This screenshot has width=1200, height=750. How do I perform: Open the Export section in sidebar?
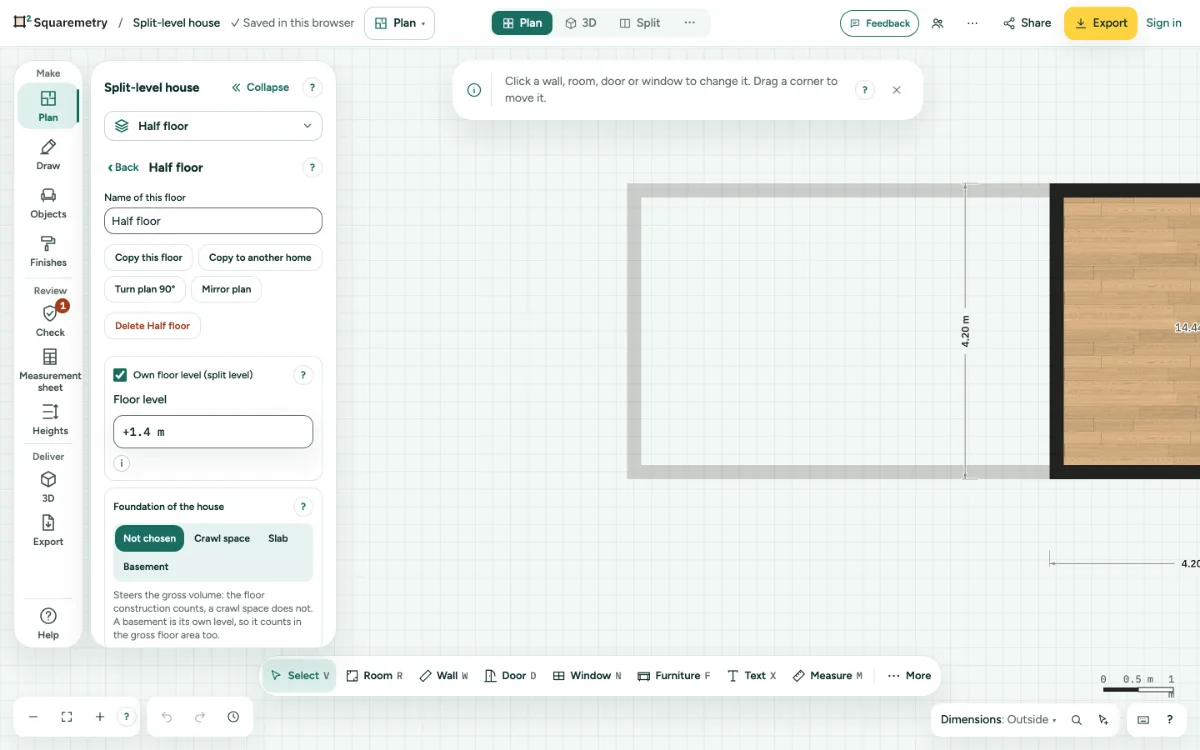pyautogui.click(x=48, y=531)
